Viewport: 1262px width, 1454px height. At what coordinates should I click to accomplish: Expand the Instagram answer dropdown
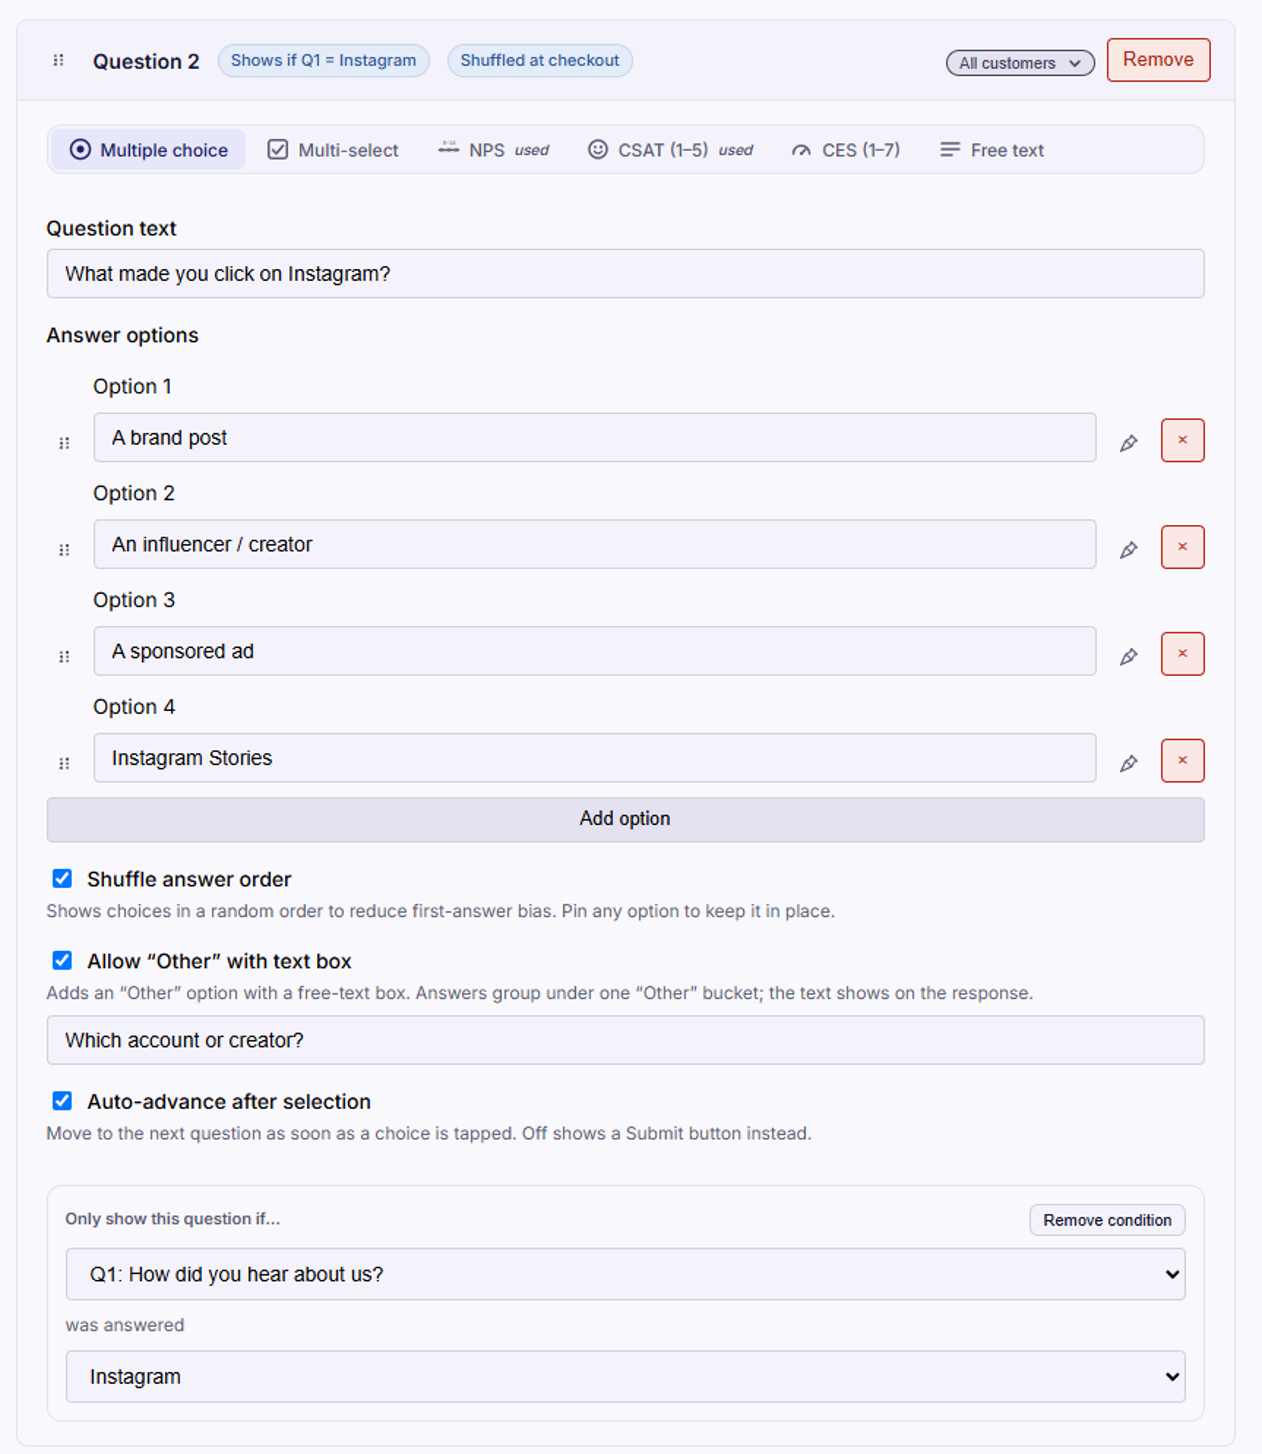pos(625,1376)
